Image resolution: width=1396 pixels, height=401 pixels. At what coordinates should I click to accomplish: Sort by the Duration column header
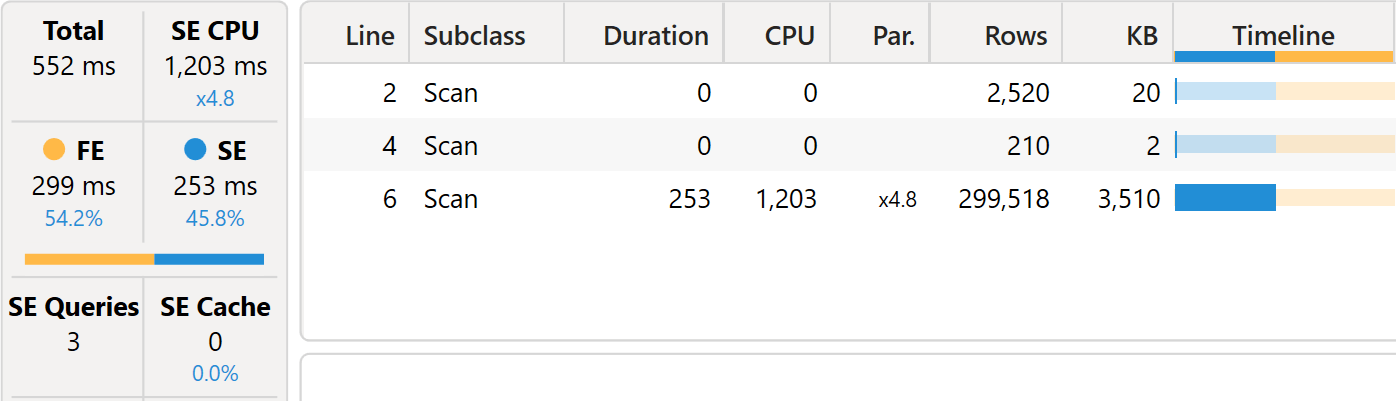pyautogui.click(x=656, y=37)
